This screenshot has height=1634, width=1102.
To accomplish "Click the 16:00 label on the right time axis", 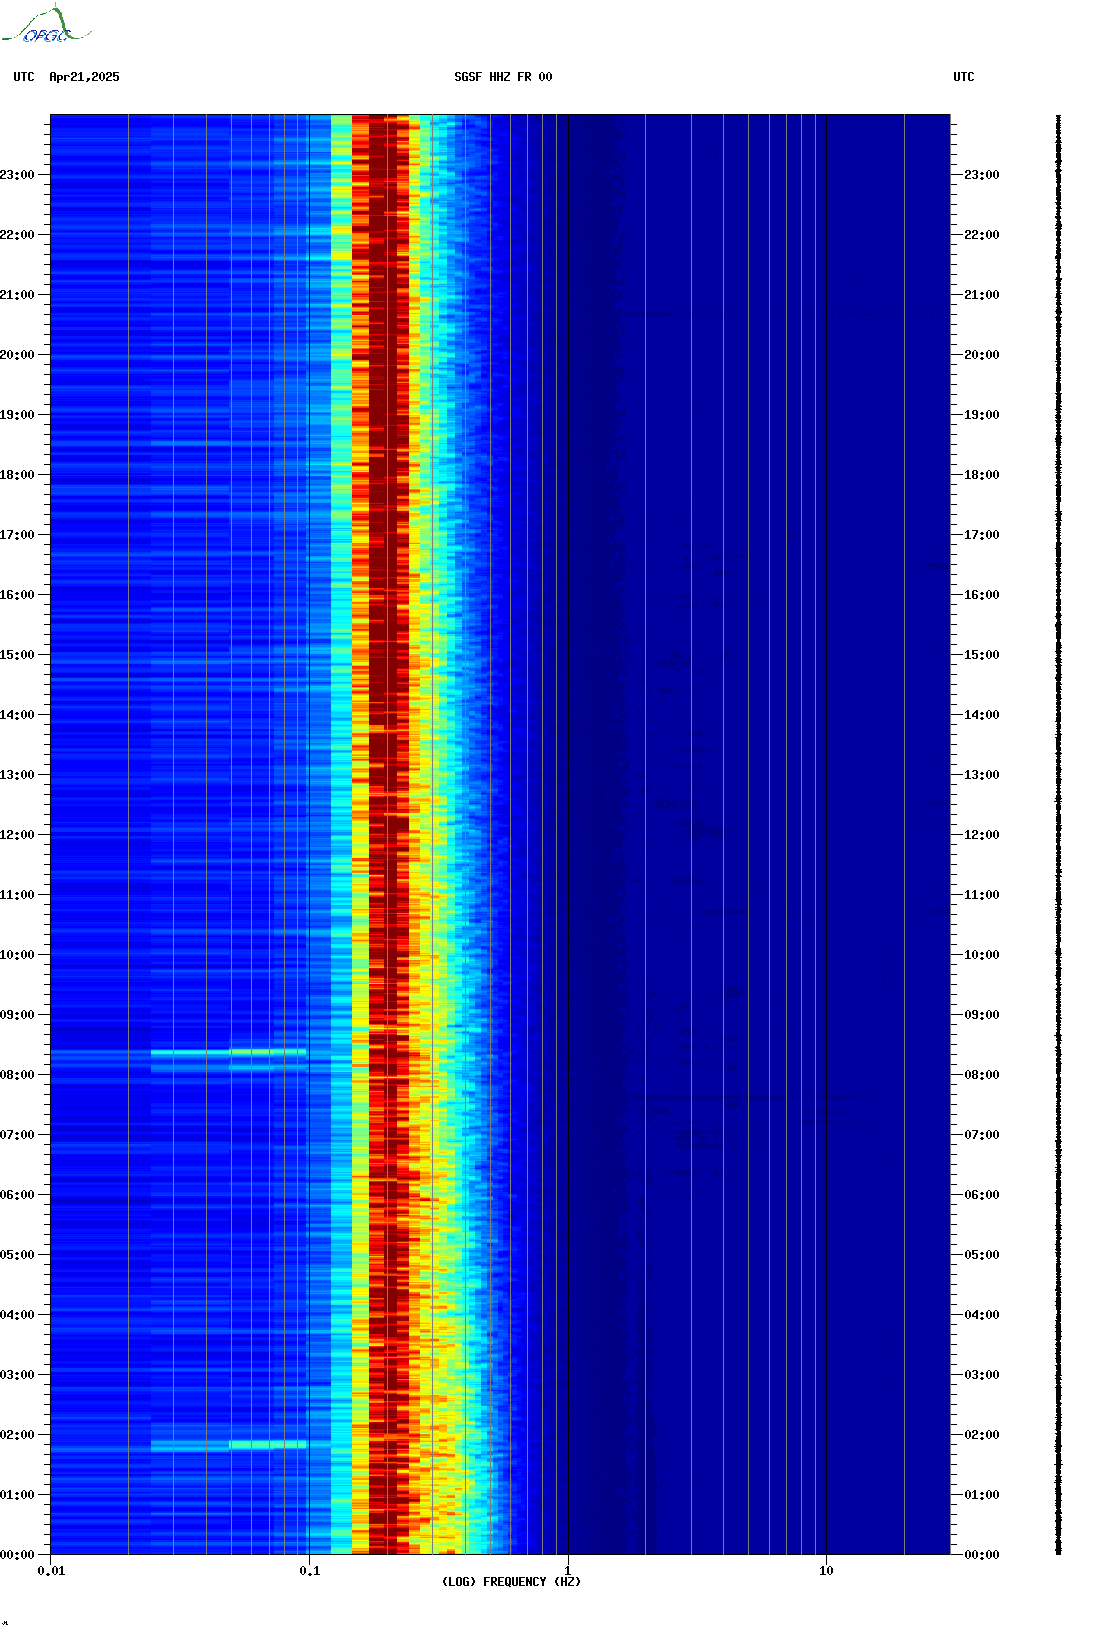I will point(982,595).
